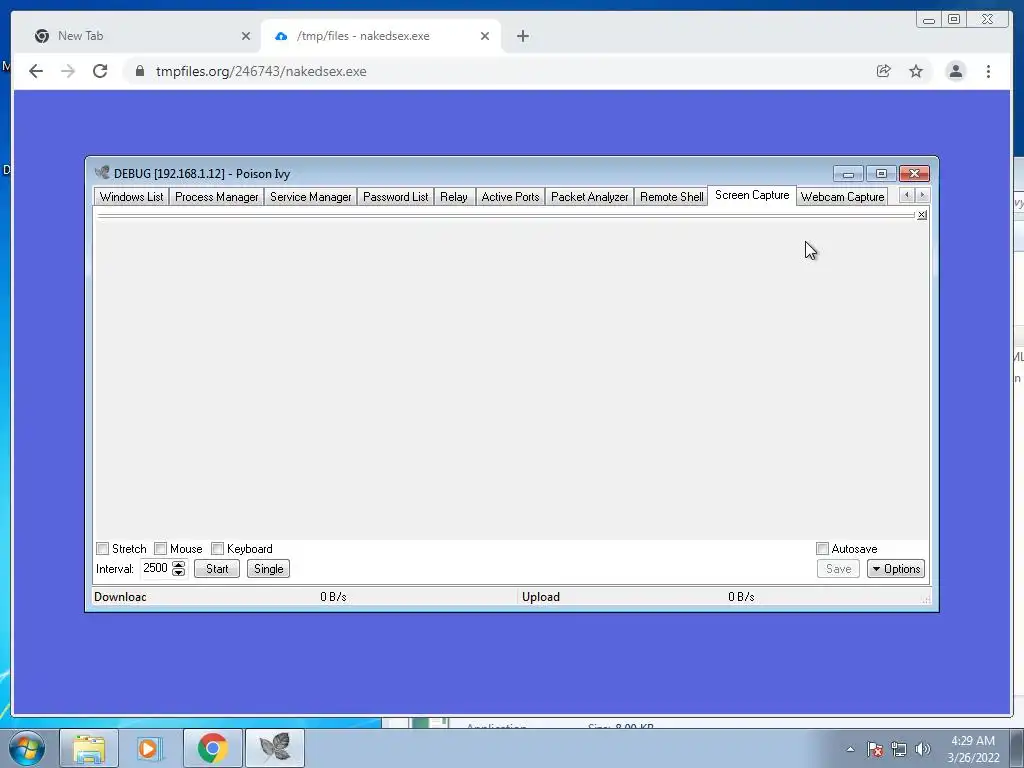
Task: Click the site lock icon
Action: [x=140, y=71]
